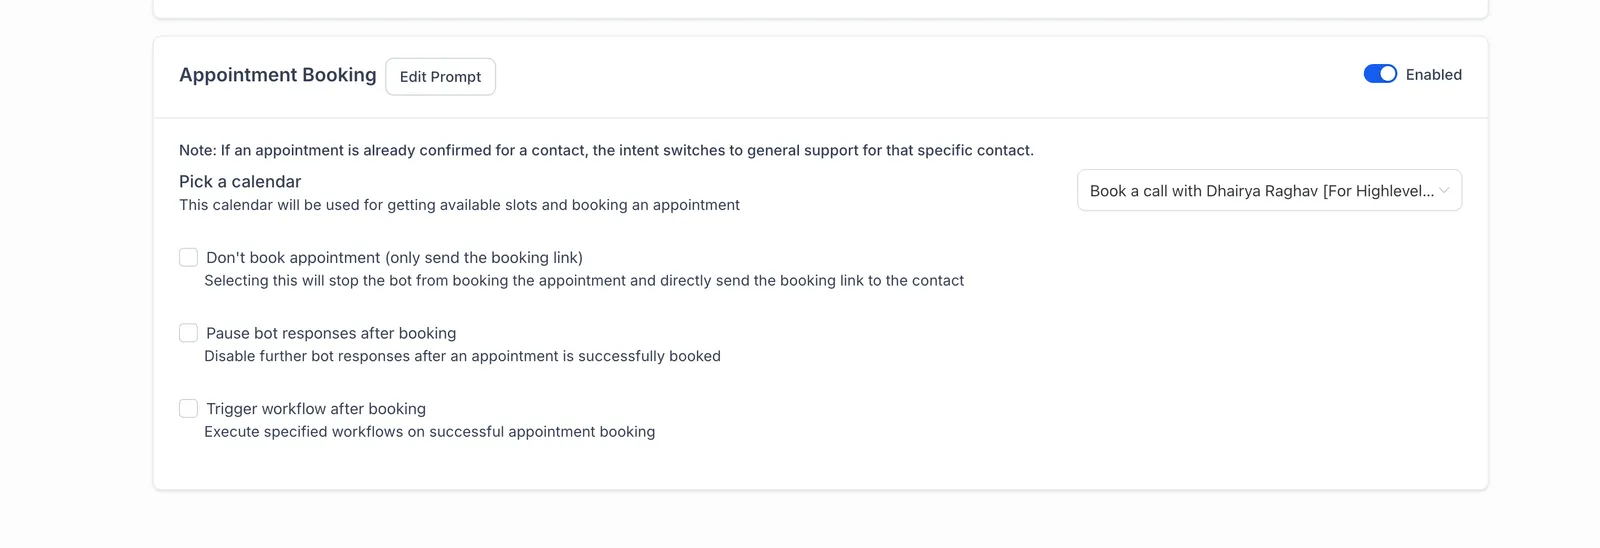
Task: Click the Disable further bot responses description
Action: coord(462,356)
